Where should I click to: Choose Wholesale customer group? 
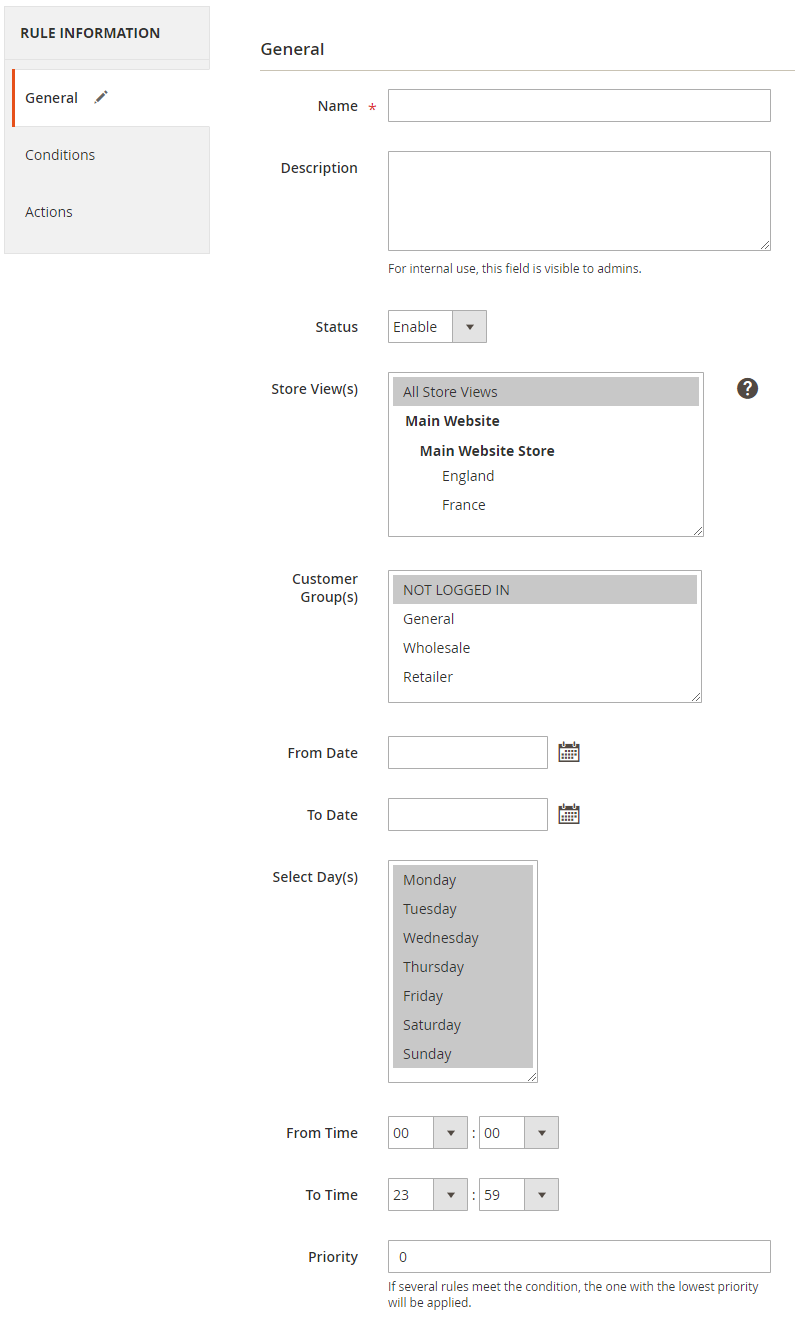tap(436, 648)
